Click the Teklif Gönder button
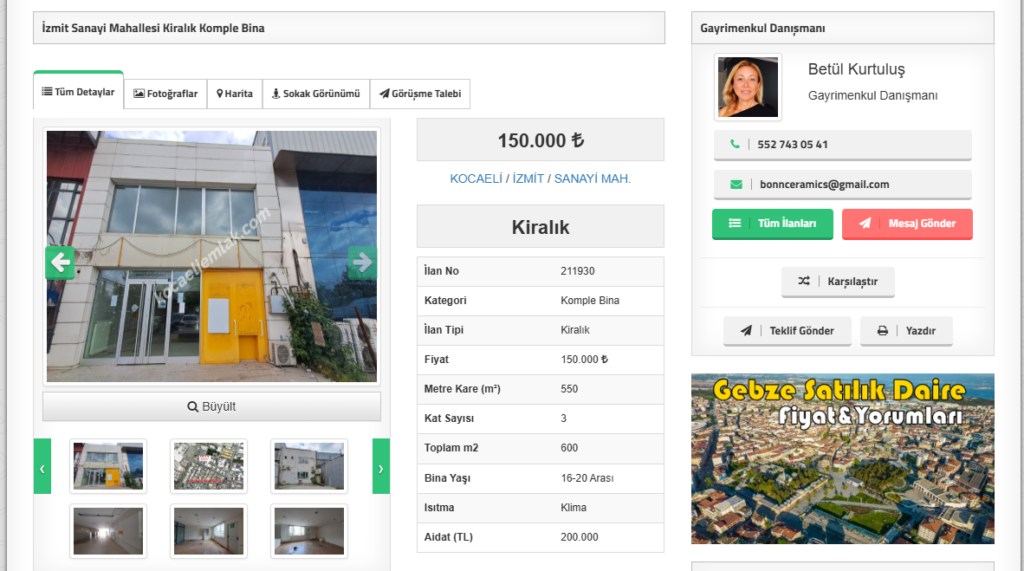Image resolution: width=1024 pixels, height=571 pixels. [786, 331]
